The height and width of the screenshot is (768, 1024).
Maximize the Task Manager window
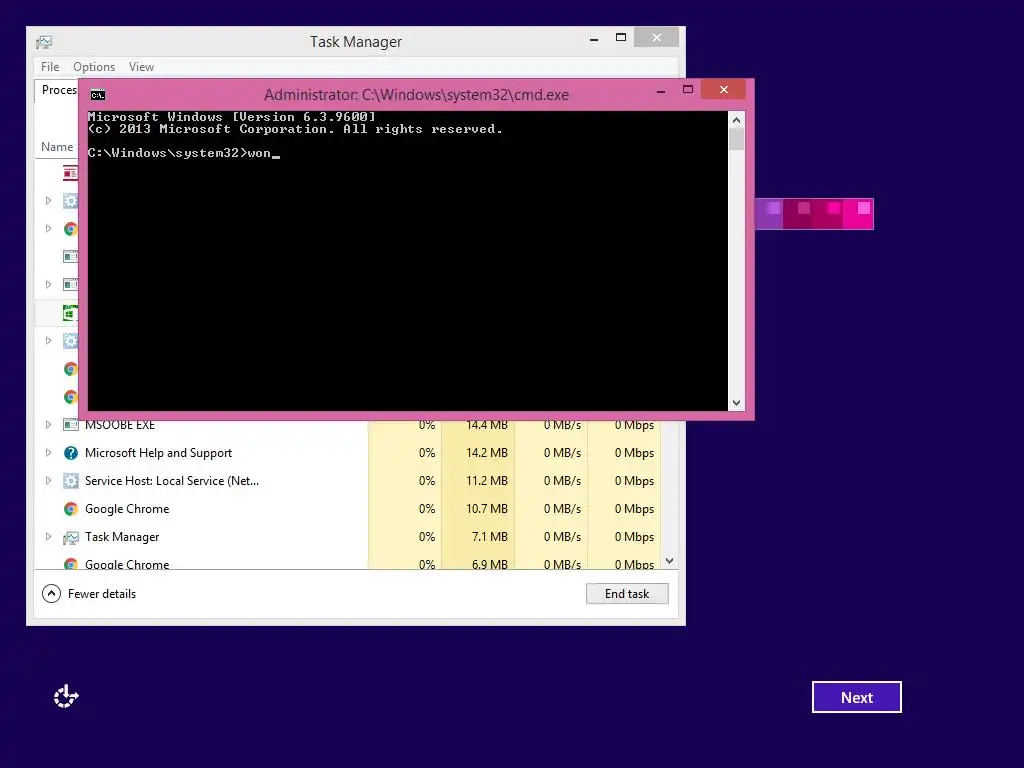[x=621, y=38]
